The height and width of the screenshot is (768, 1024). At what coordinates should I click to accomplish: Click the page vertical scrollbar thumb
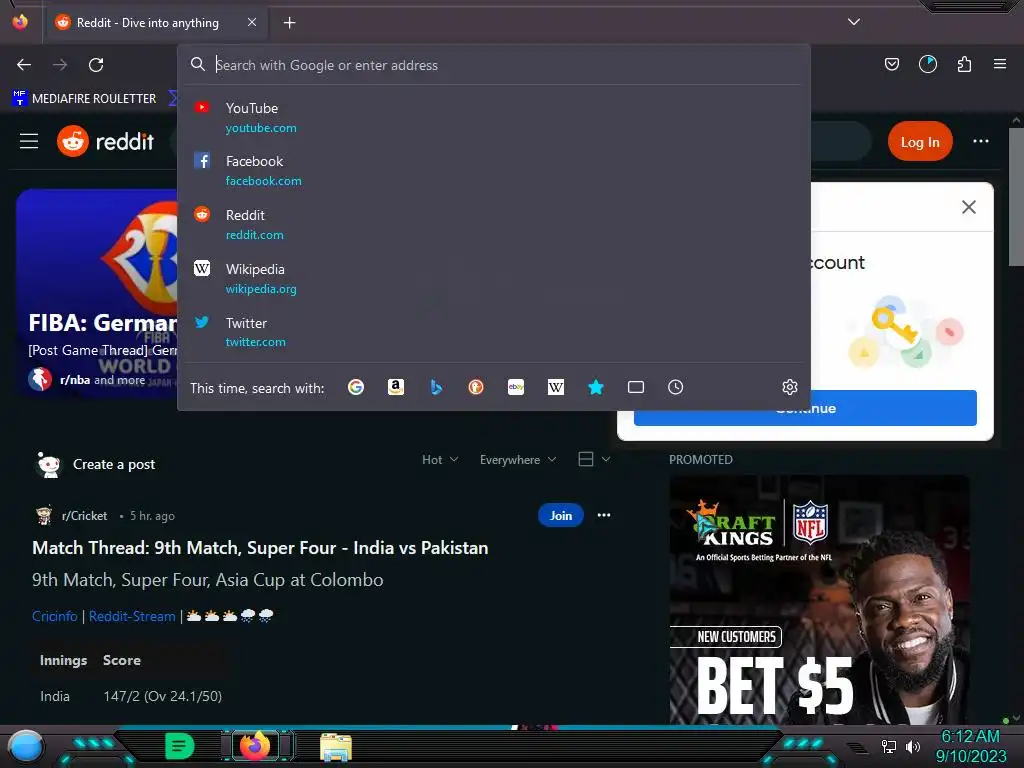(x=1016, y=197)
